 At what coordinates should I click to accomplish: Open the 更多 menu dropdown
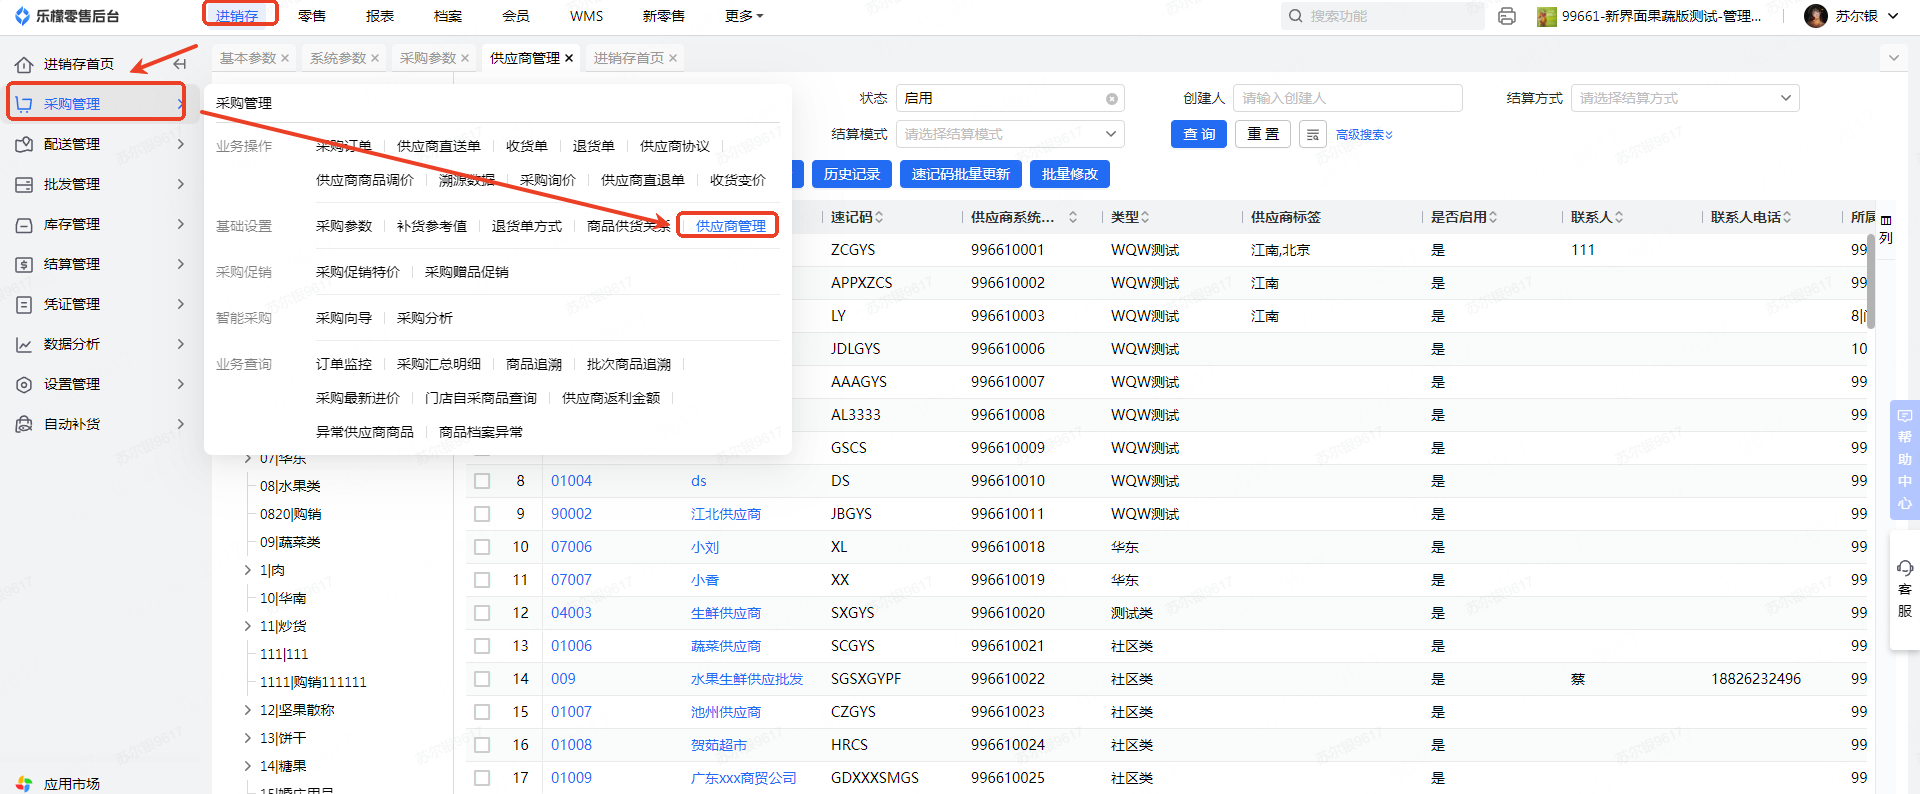coord(743,16)
